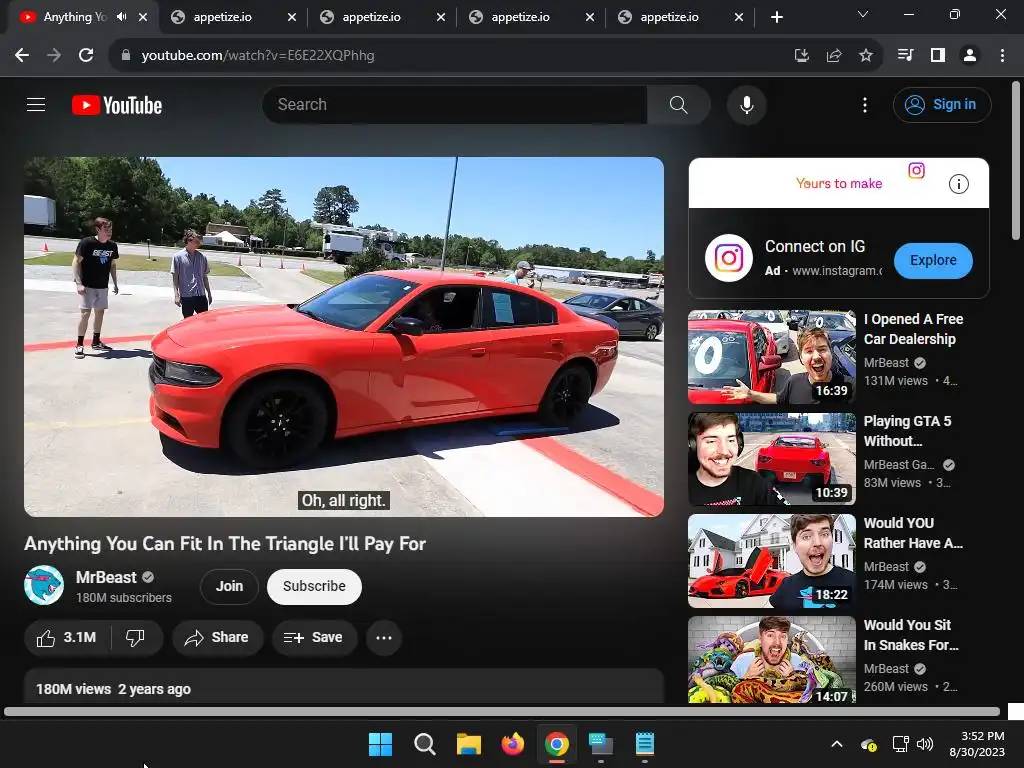Open Chrome tab search chevron
This screenshot has width=1024, height=768.
point(863,14)
